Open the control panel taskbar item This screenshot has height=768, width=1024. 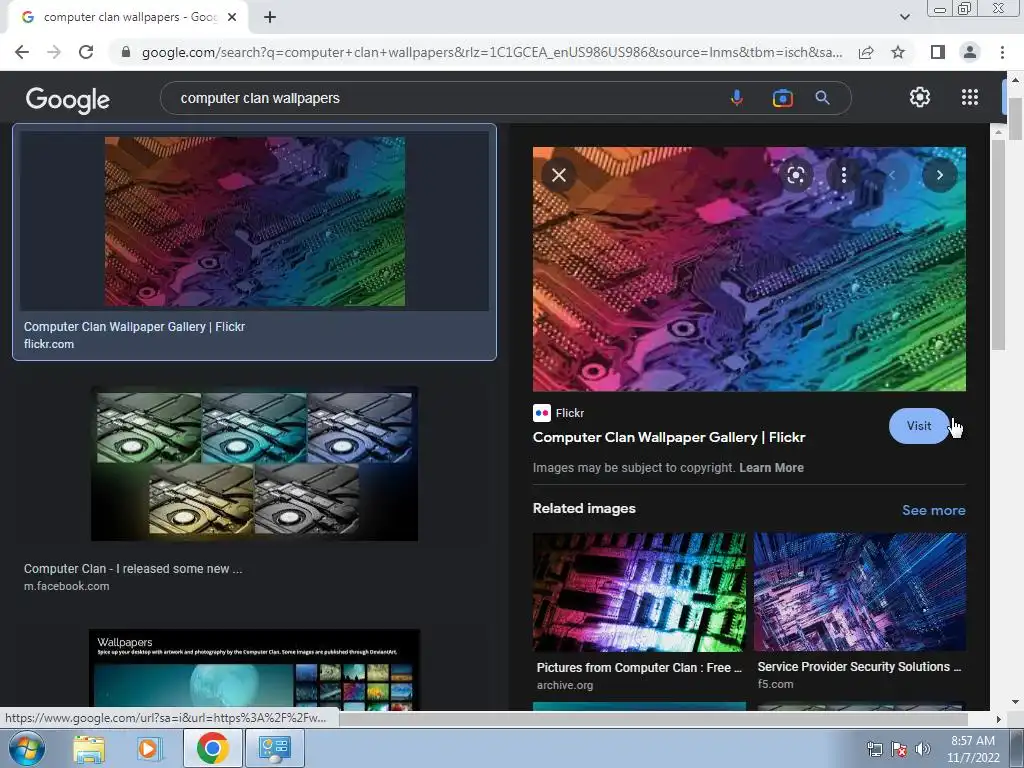[274, 748]
